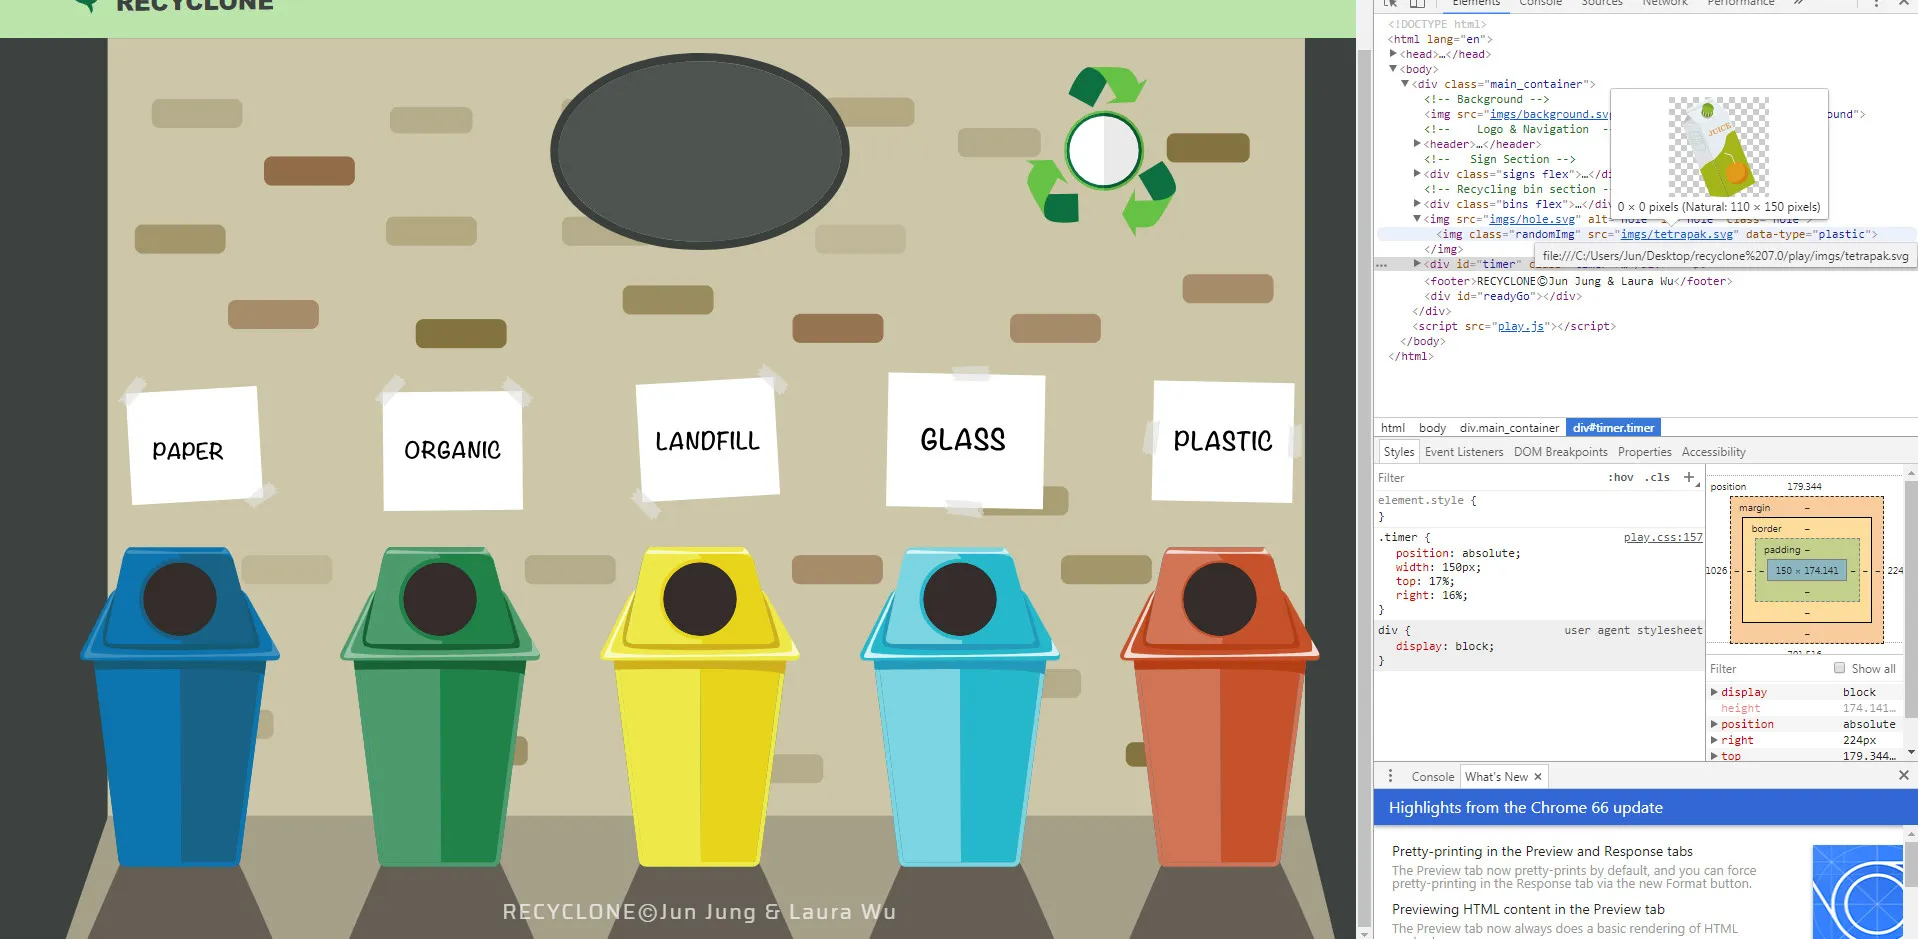Image resolution: width=1918 pixels, height=939 pixels.
Task: Click the 'top: 17%;' style declaration
Action: click(x=1425, y=581)
